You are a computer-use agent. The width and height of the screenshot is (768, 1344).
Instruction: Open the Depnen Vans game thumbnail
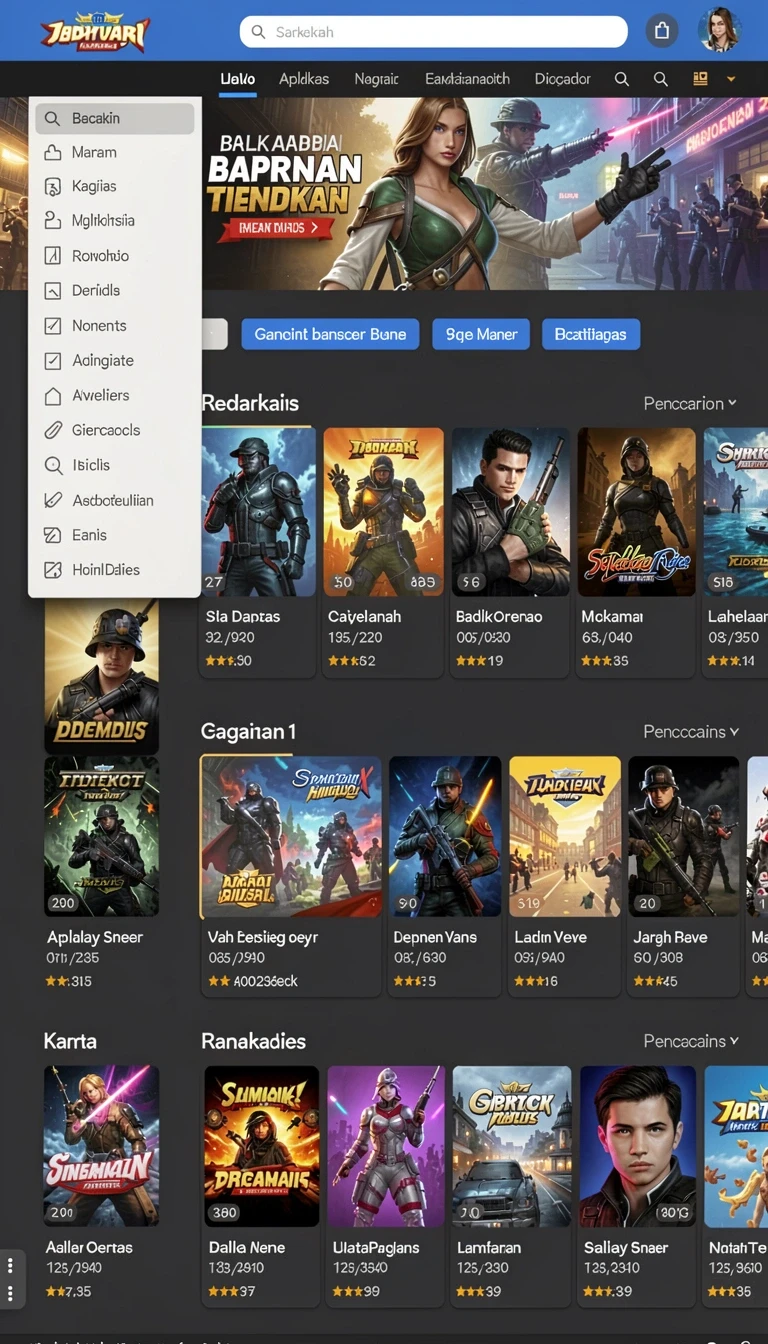click(x=445, y=837)
